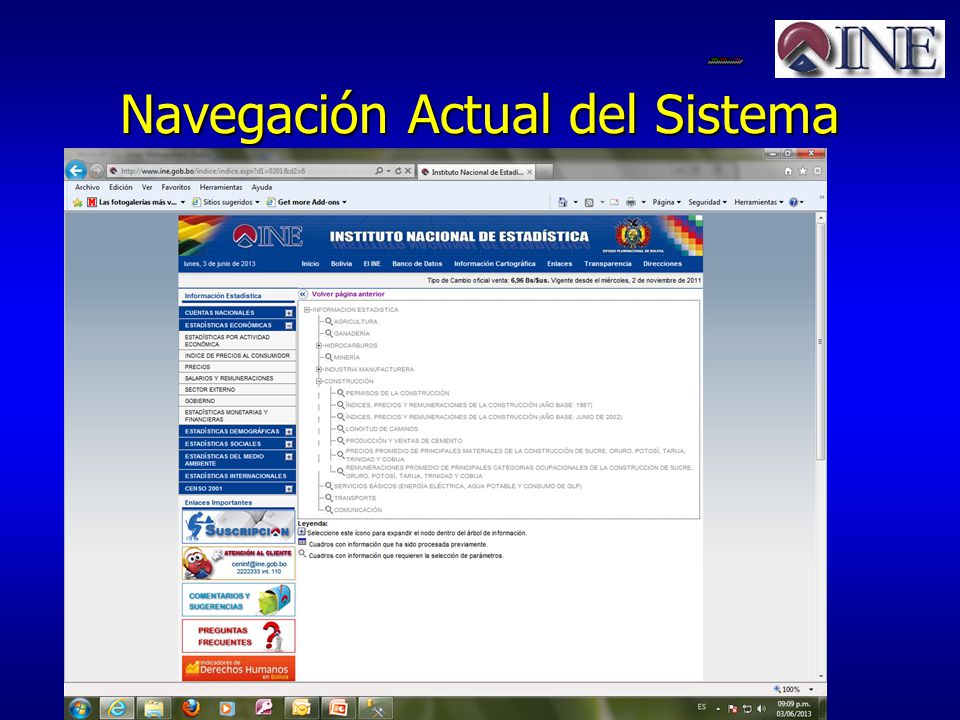Click PERMISOS DE LA CONSTRUCCIÓN link

tap(397, 393)
